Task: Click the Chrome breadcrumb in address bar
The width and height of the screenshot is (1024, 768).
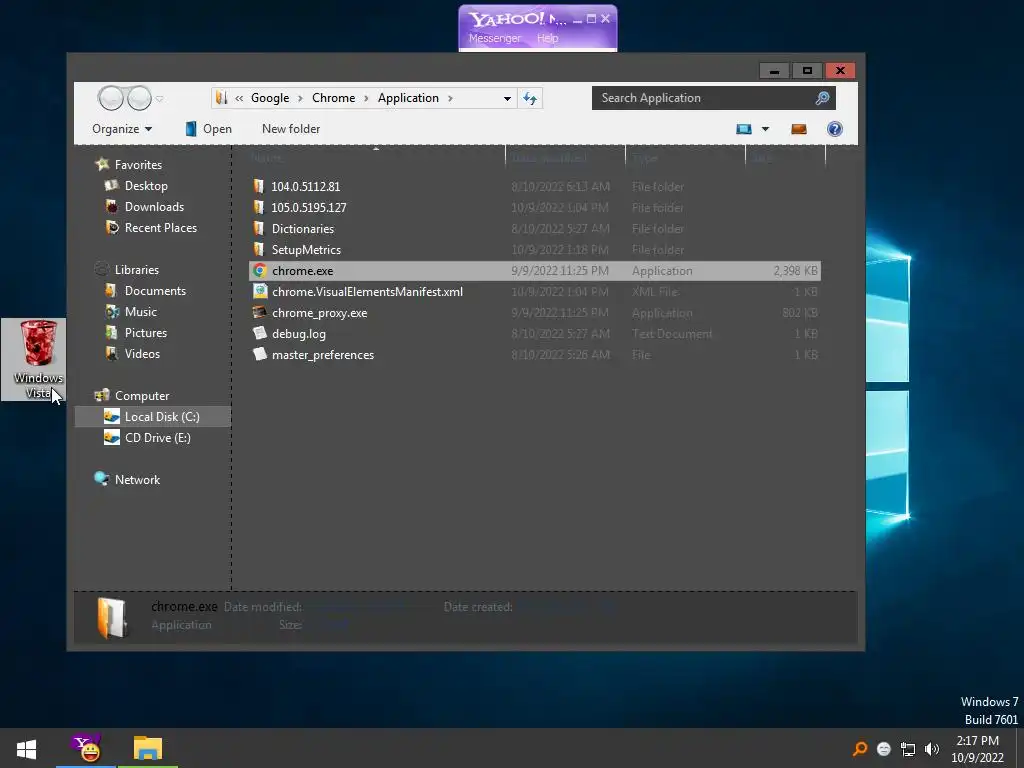Action: click(x=333, y=98)
